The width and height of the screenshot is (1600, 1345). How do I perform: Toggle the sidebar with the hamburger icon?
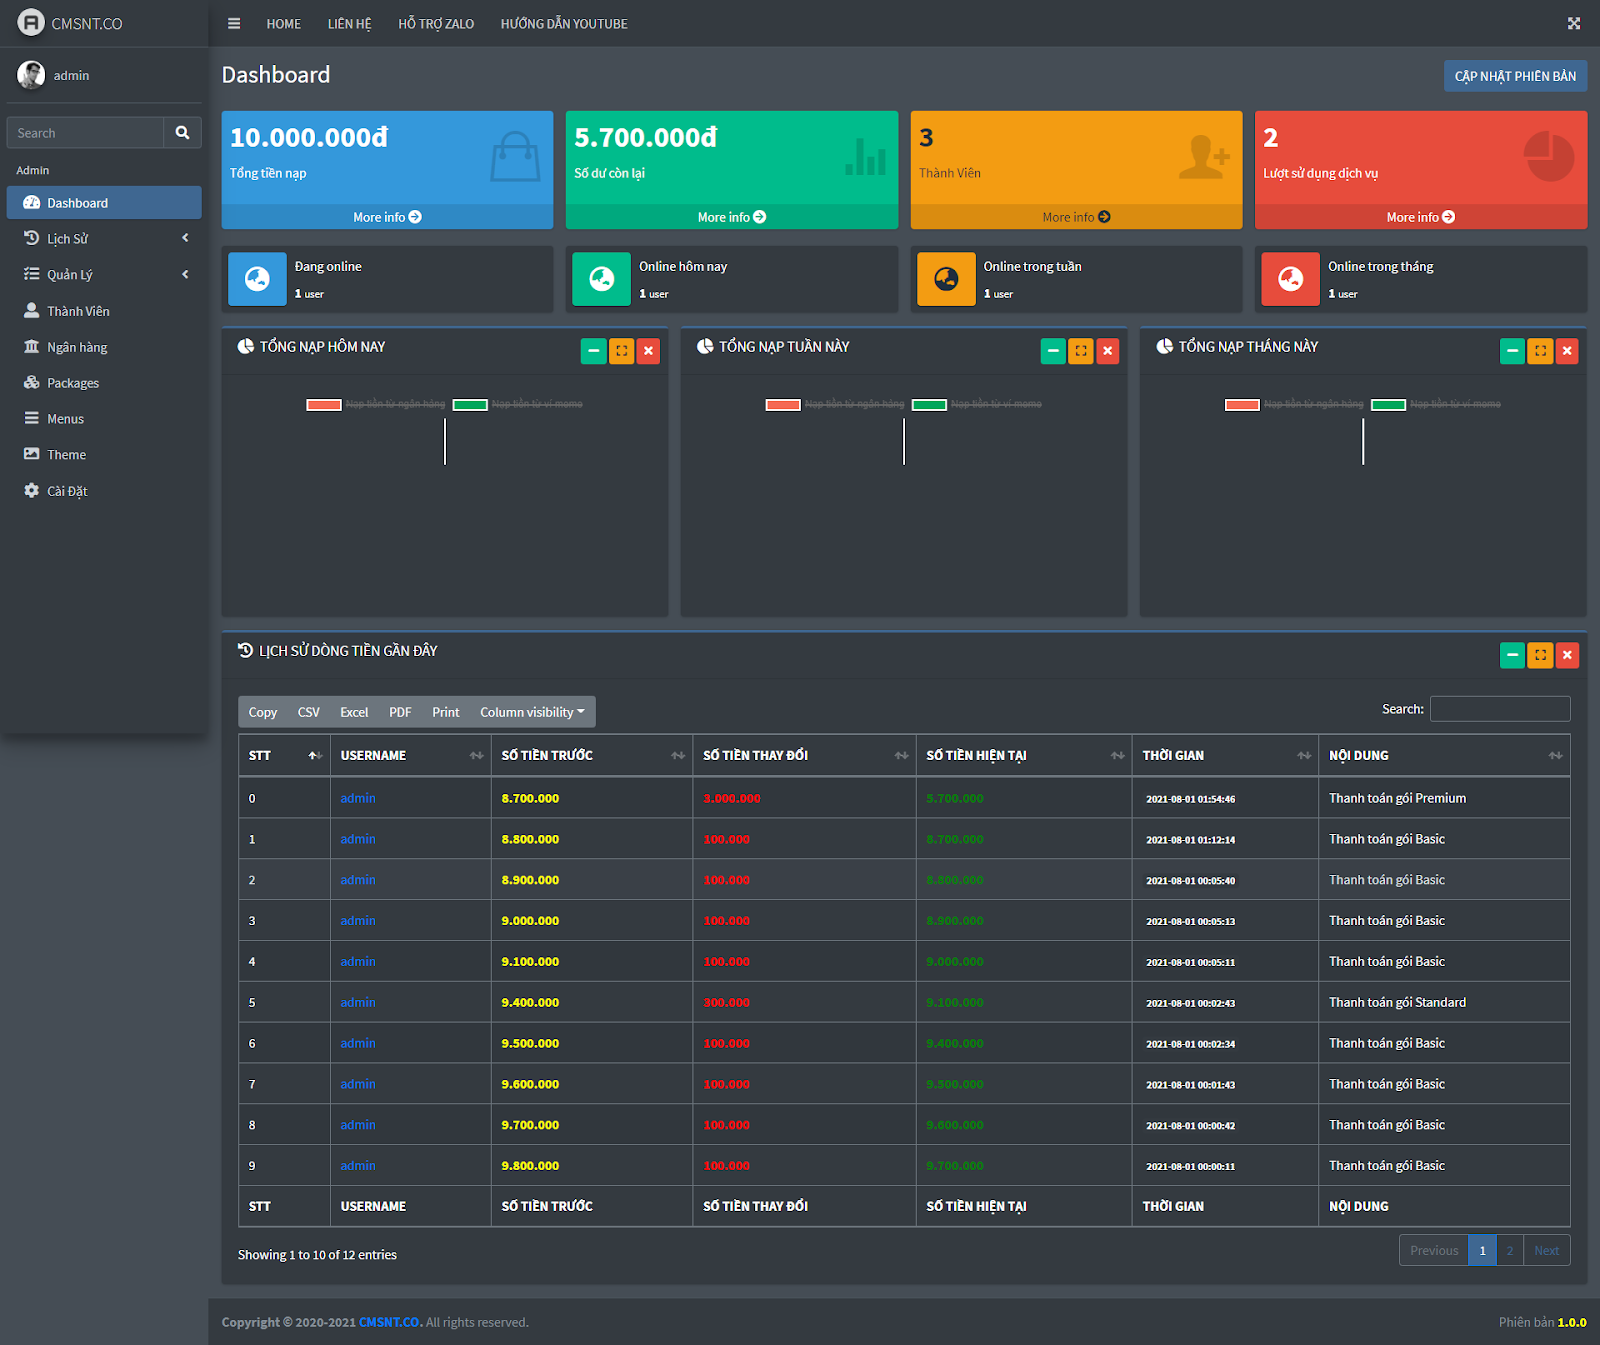pyautogui.click(x=234, y=24)
